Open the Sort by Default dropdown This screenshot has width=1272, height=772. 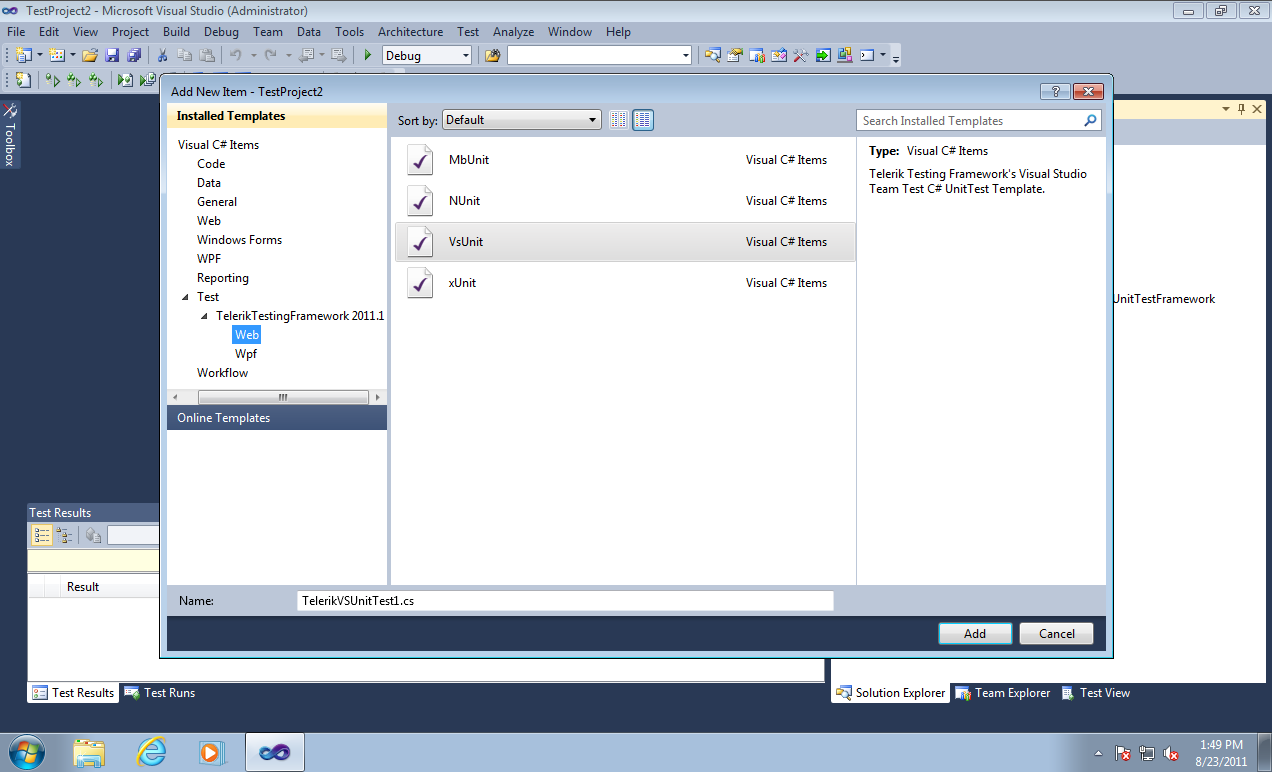[522, 120]
